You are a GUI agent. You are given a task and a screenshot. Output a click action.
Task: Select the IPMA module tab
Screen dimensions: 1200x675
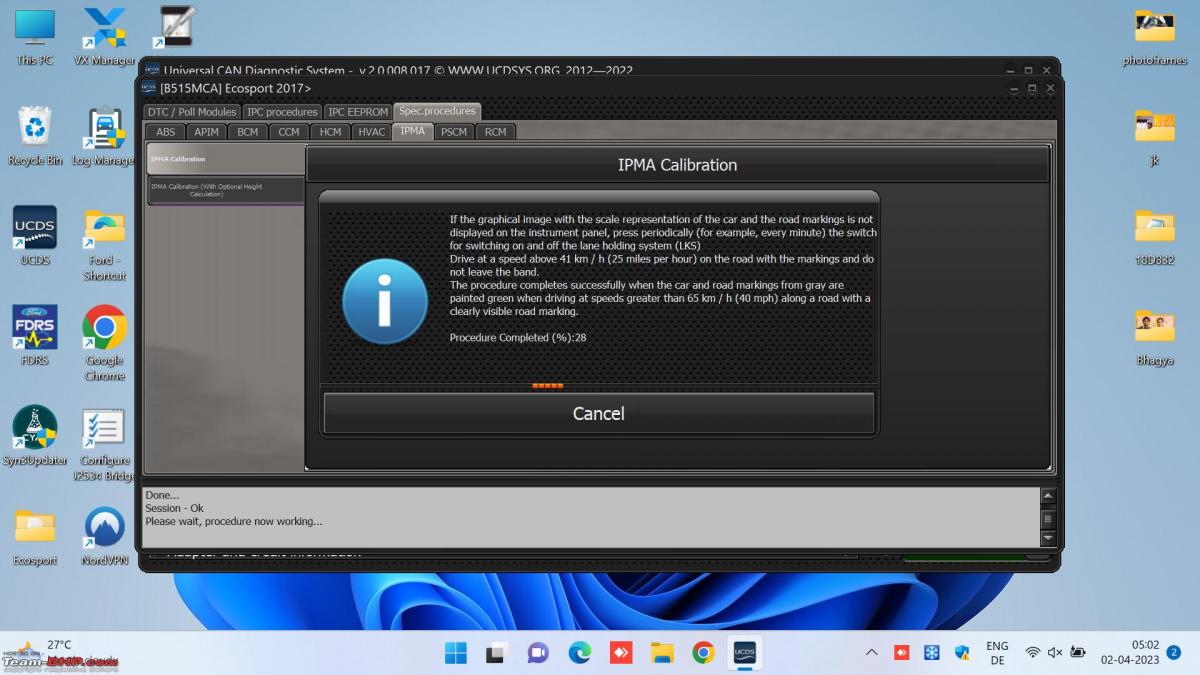click(412, 131)
